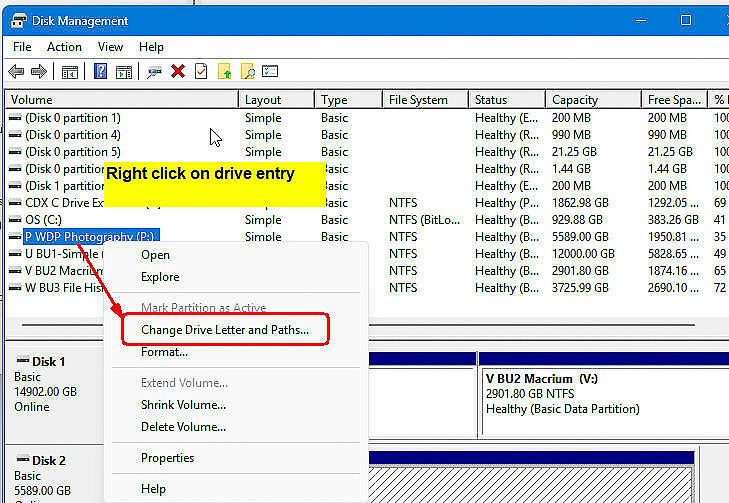The width and height of the screenshot is (729, 503).
Task: Choose Explore from the context menu
Action: pos(160,277)
